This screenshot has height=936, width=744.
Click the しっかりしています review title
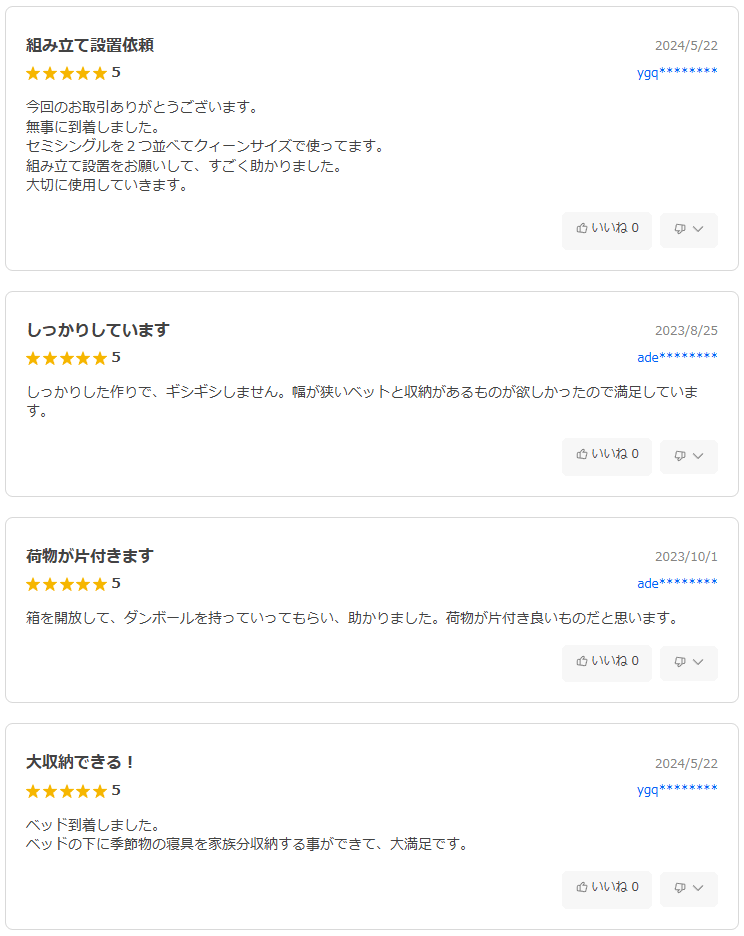point(98,330)
